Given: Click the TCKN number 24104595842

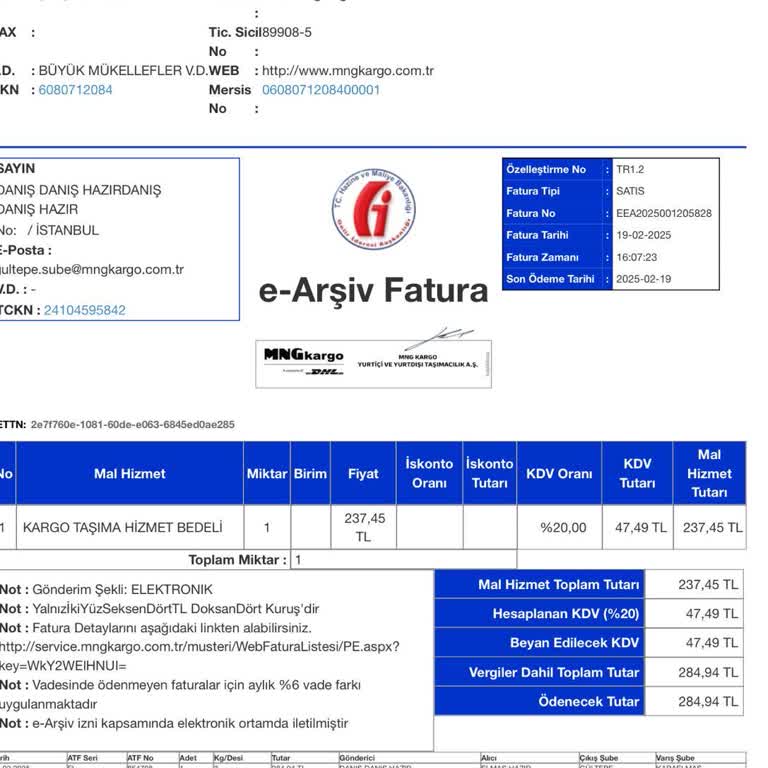Looking at the screenshot, I should coord(85,310).
